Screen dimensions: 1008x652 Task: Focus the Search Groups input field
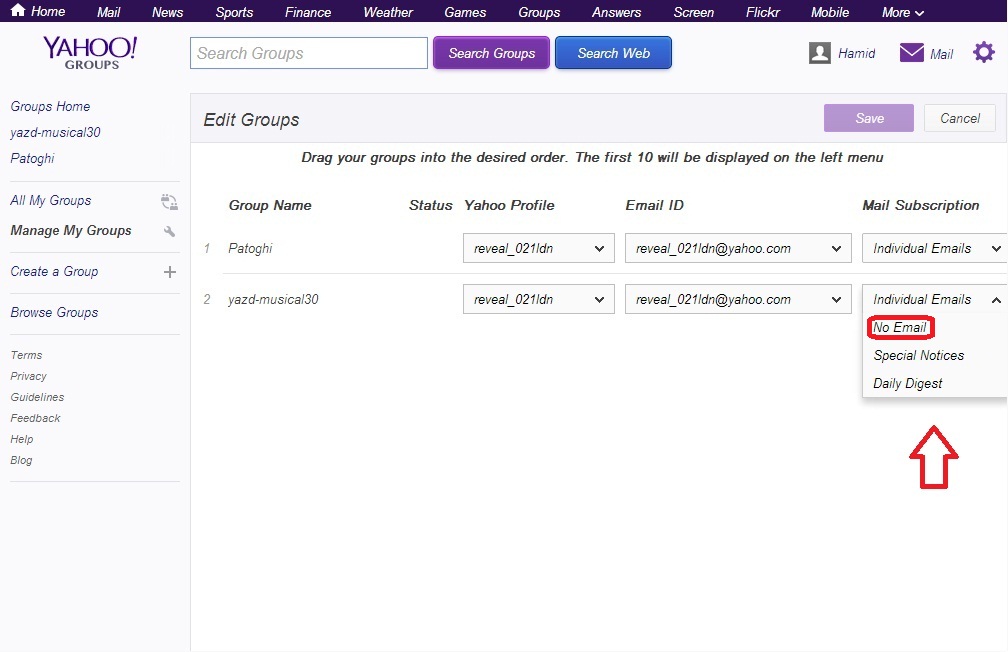309,53
